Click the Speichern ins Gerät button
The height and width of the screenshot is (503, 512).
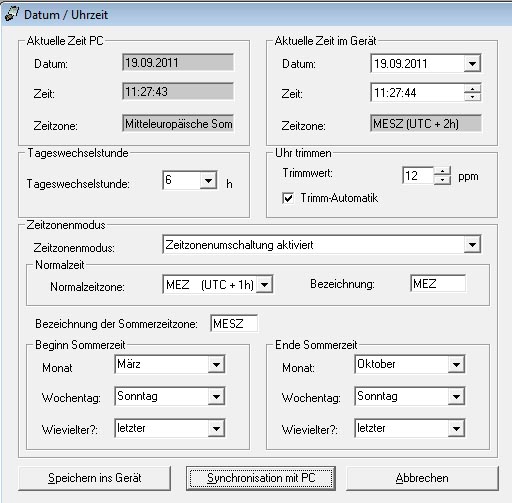point(95,478)
